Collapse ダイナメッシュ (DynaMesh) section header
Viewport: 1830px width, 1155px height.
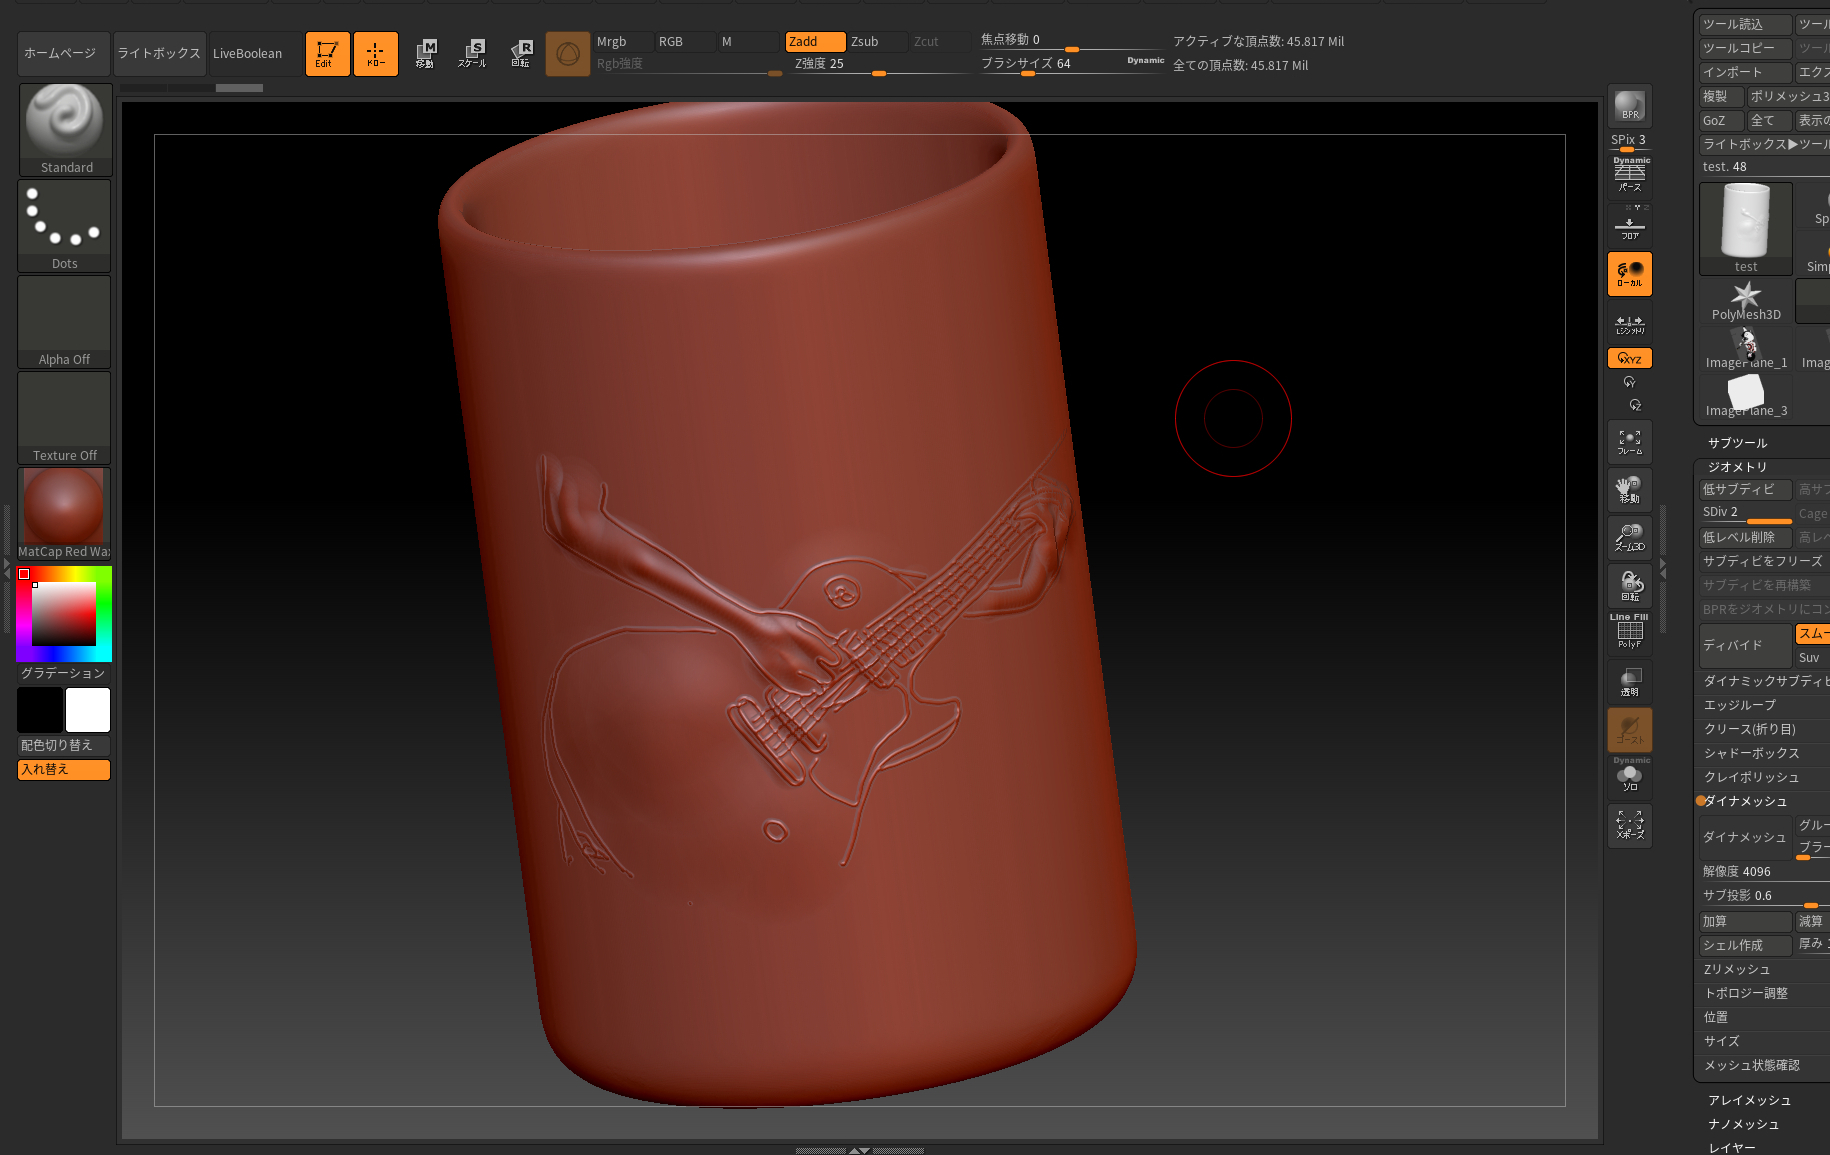[x=1746, y=801]
